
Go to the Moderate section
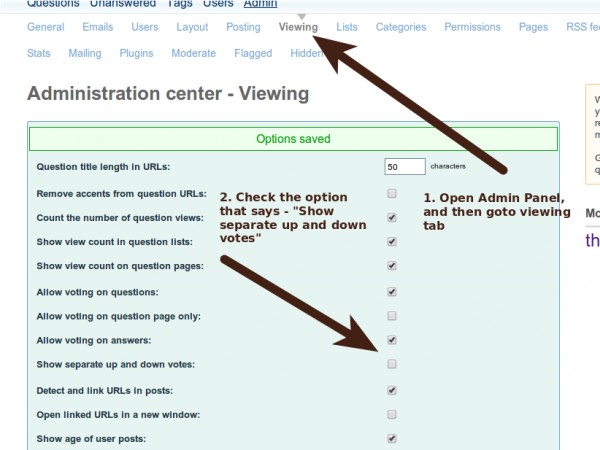[193, 53]
